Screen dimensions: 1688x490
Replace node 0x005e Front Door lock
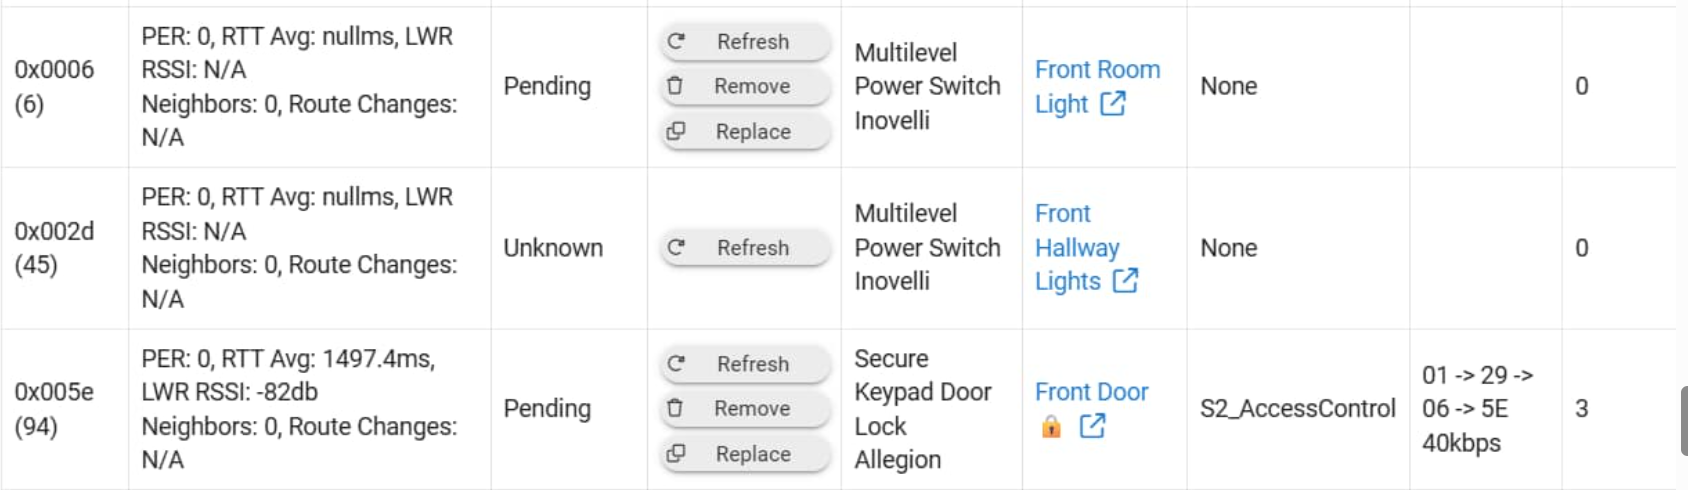click(745, 454)
